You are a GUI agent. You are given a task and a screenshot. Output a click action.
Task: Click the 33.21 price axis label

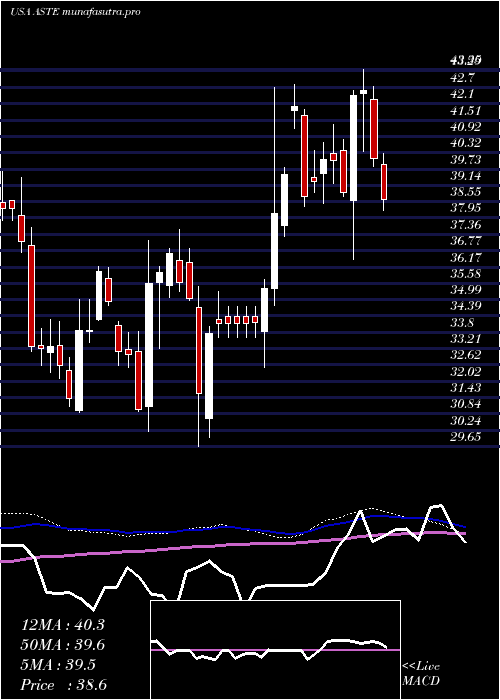464,339
